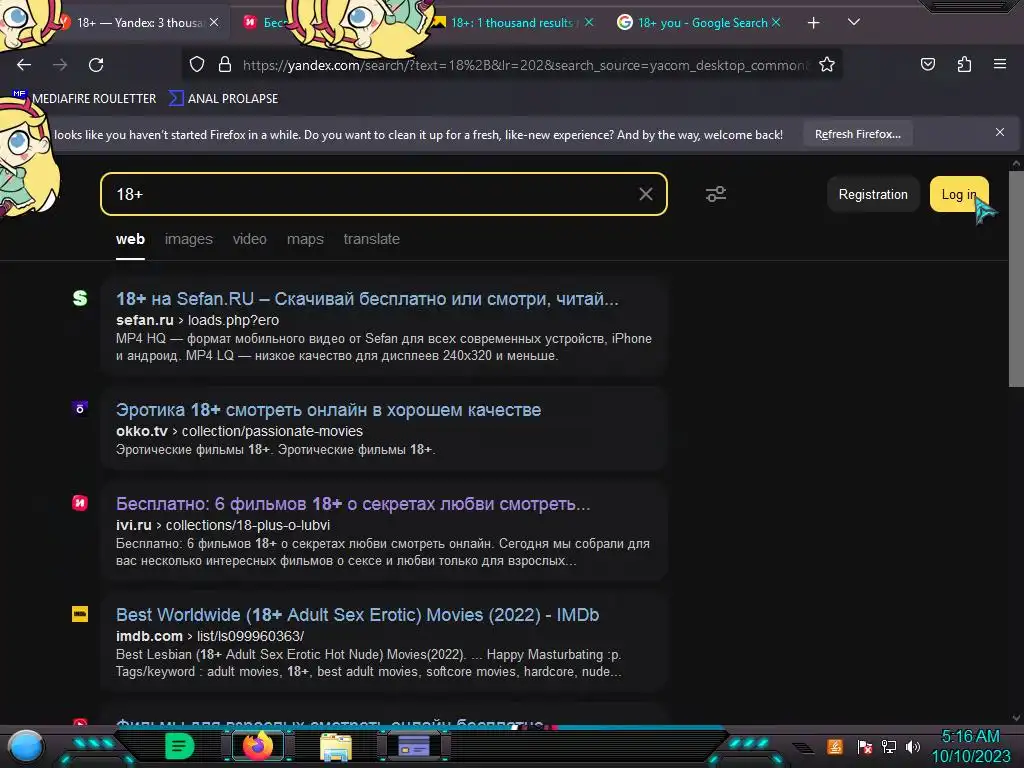Click the Sefan green S favicon
The image size is (1024, 768).
click(x=80, y=298)
